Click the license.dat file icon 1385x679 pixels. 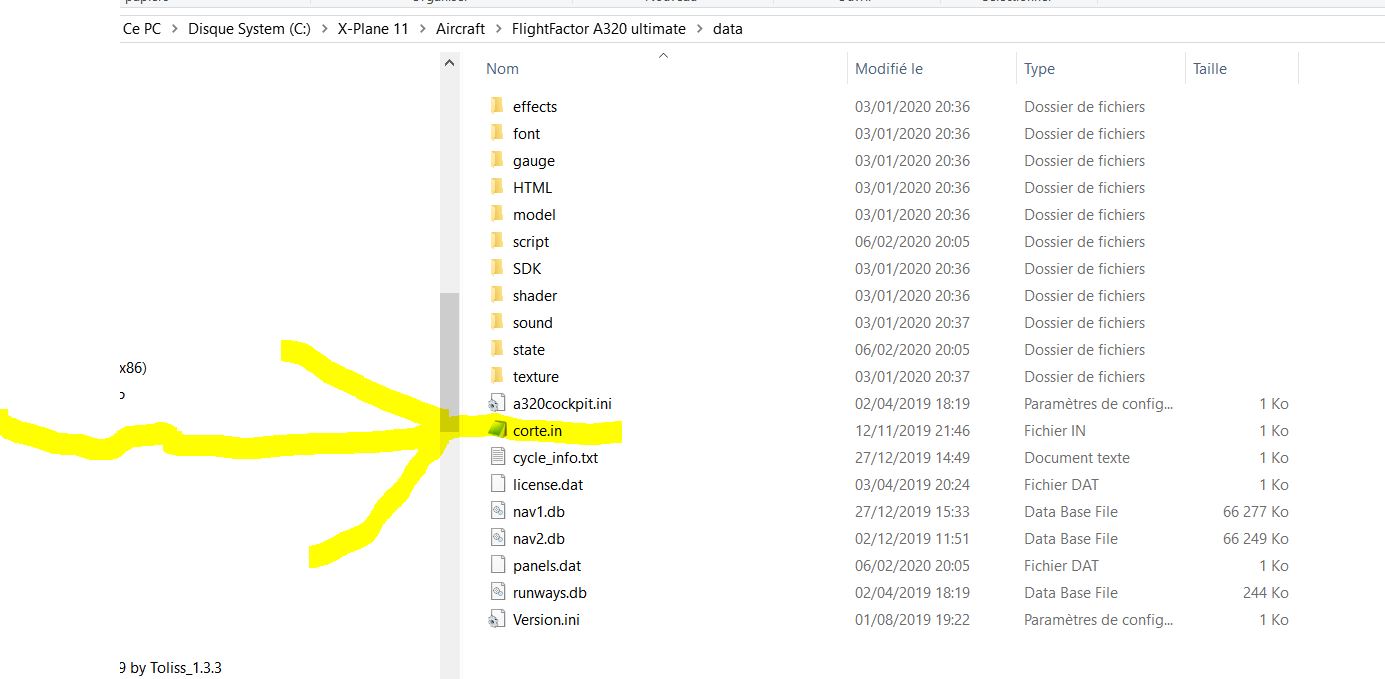click(498, 484)
